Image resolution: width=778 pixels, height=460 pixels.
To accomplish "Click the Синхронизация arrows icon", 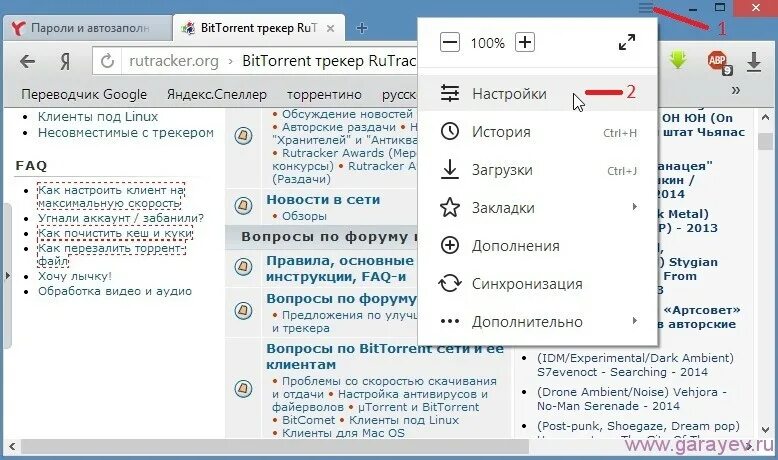I will tap(450, 283).
